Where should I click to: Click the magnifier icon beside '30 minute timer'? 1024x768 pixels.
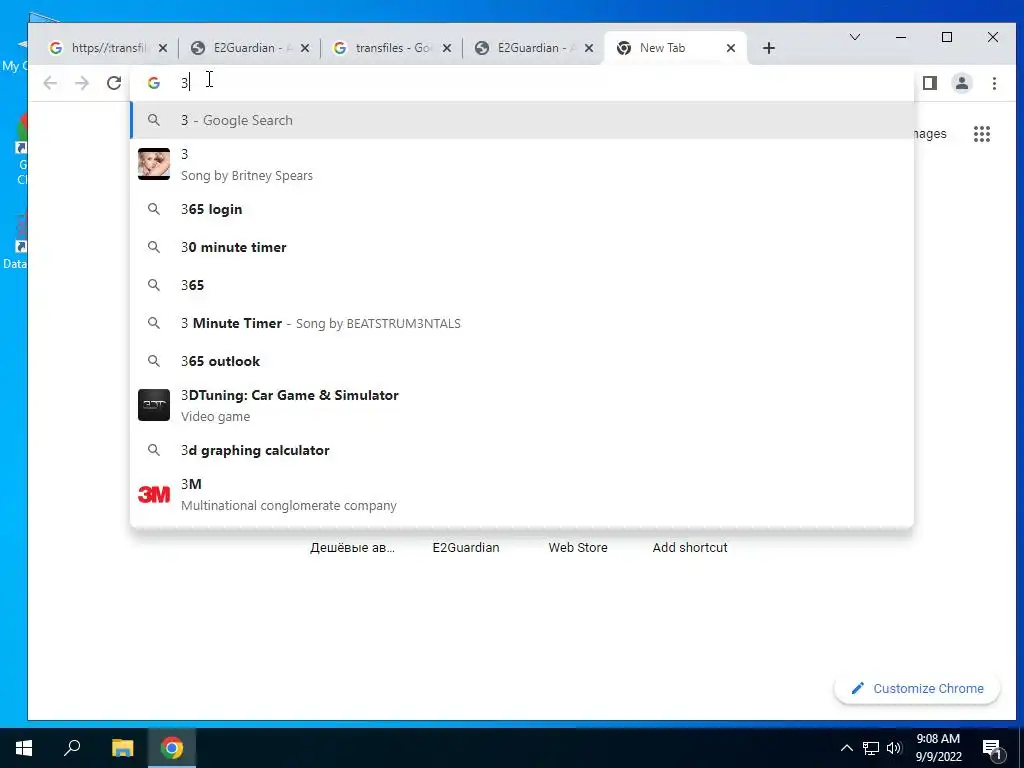pyautogui.click(x=153, y=248)
